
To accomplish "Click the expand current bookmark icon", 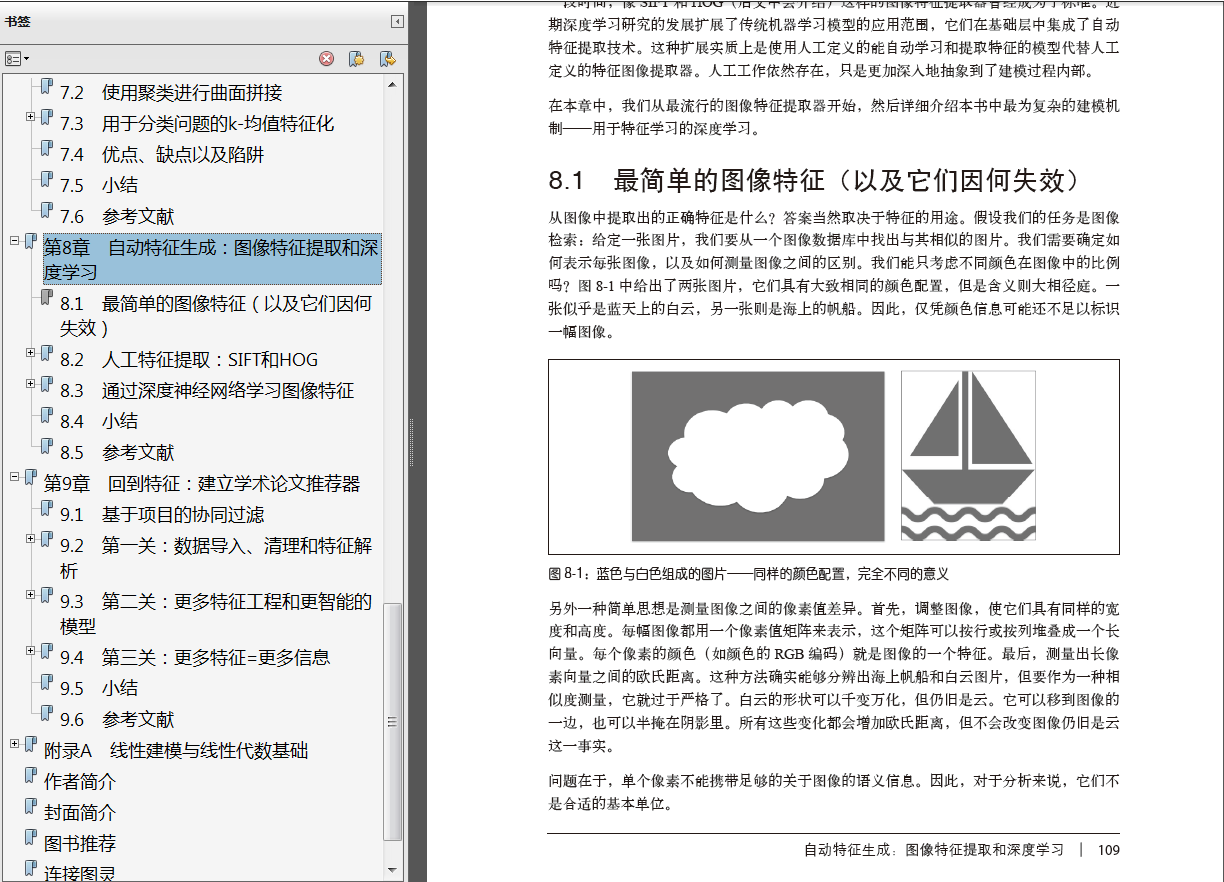I will 387,59.
